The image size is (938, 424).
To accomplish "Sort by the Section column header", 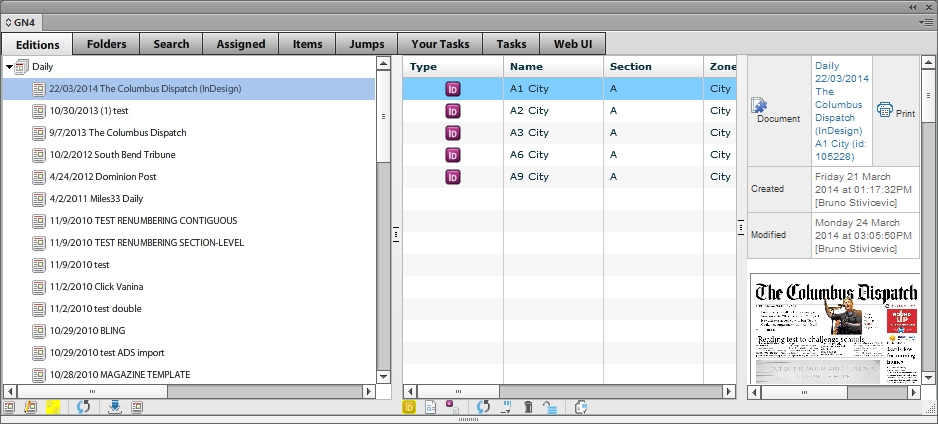I will [x=653, y=67].
